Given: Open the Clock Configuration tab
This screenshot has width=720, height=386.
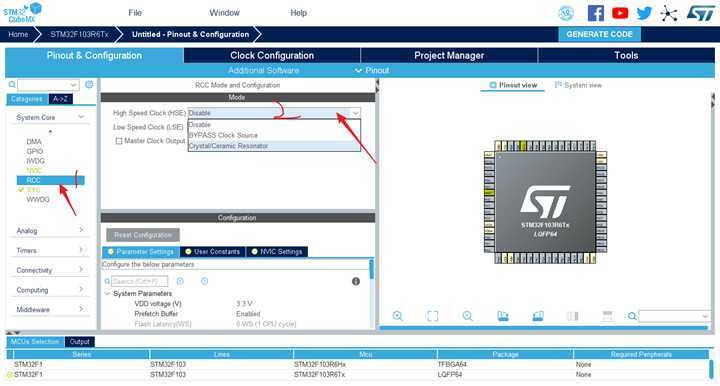Looking at the screenshot, I should tap(272, 56).
